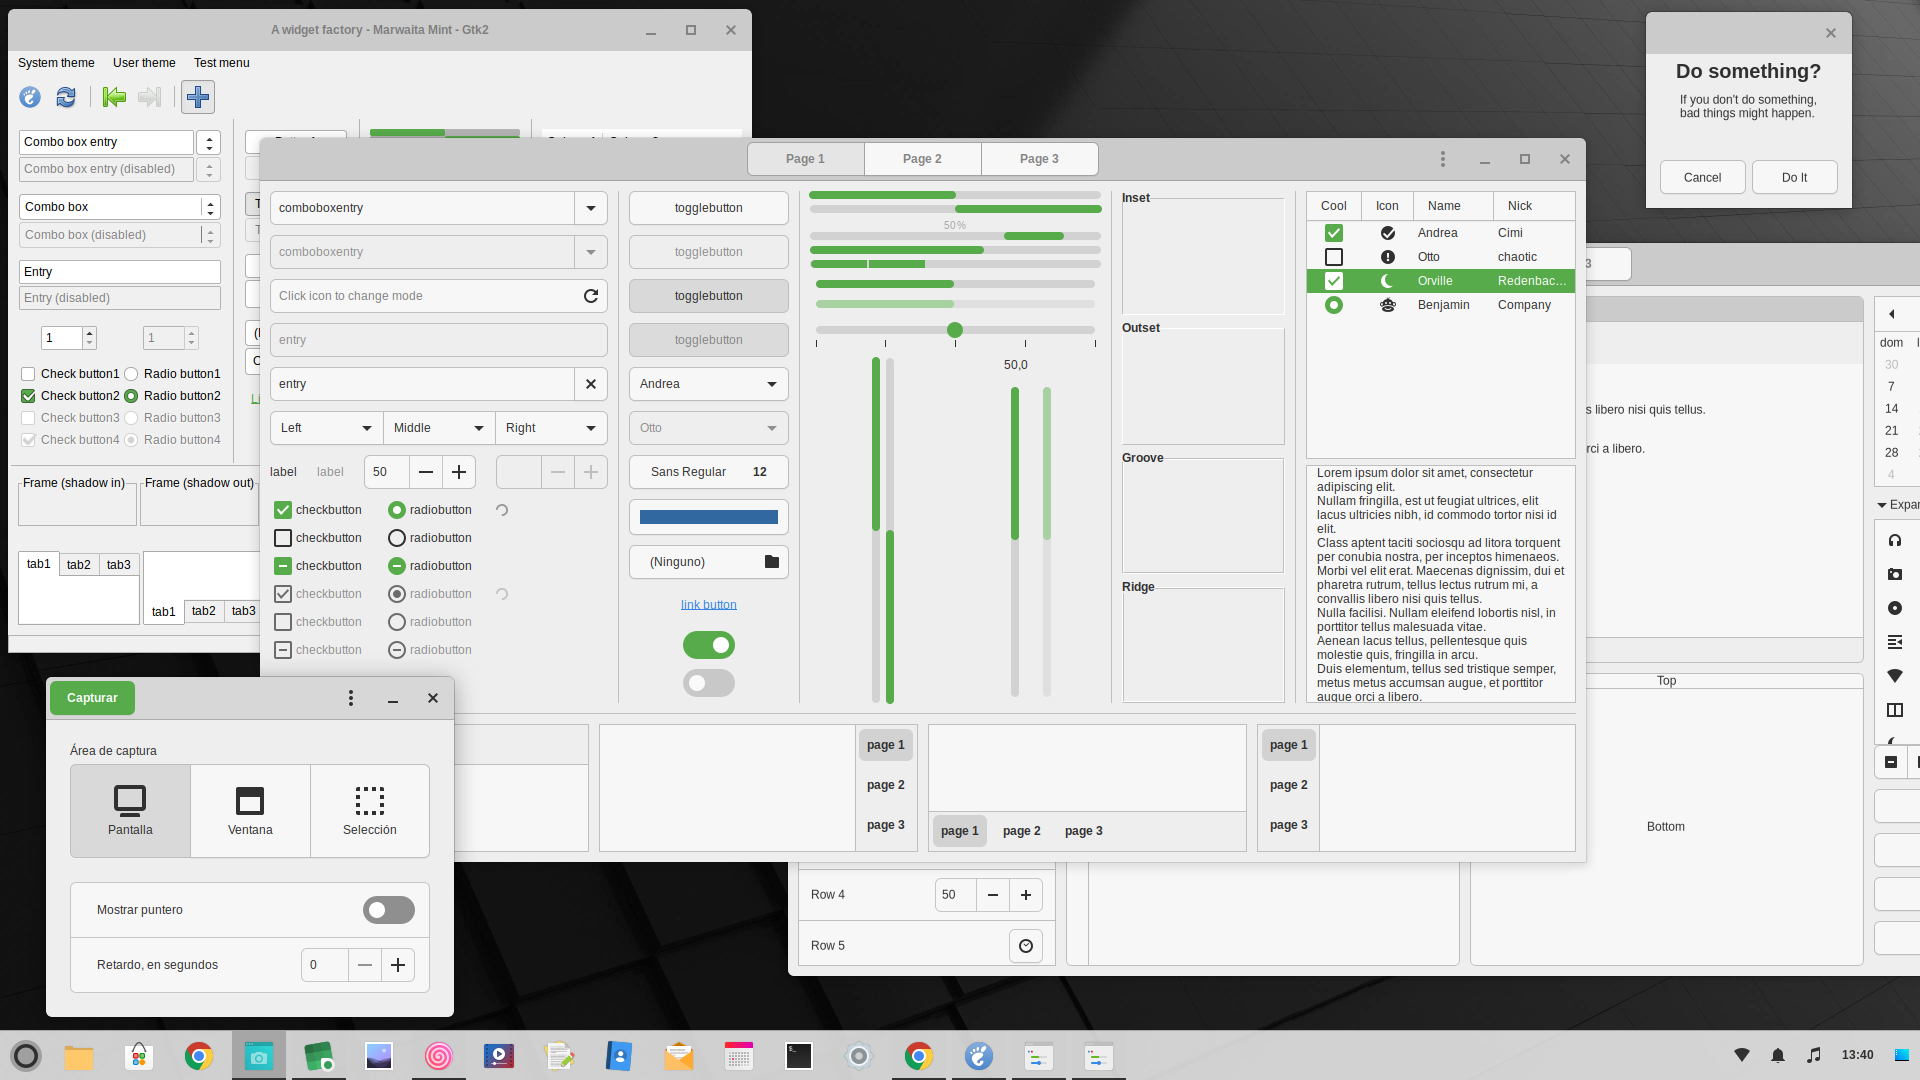Screen dimensions: 1920x1080
Task: Select the Pantalla capture mode icon
Action: tap(129, 800)
